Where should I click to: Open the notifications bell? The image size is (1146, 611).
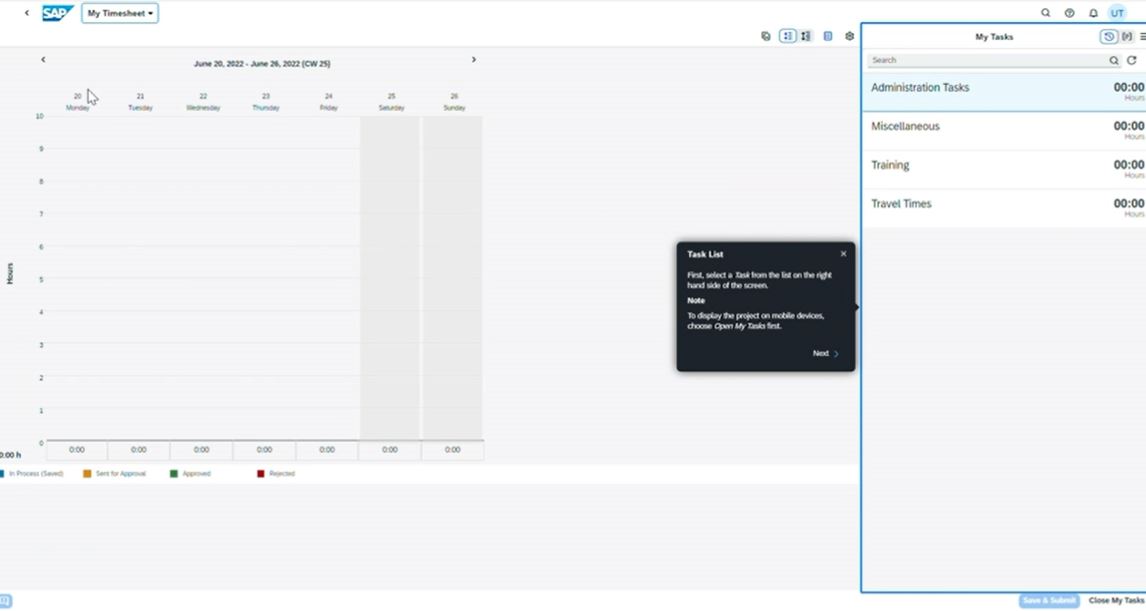(1093, 12)
